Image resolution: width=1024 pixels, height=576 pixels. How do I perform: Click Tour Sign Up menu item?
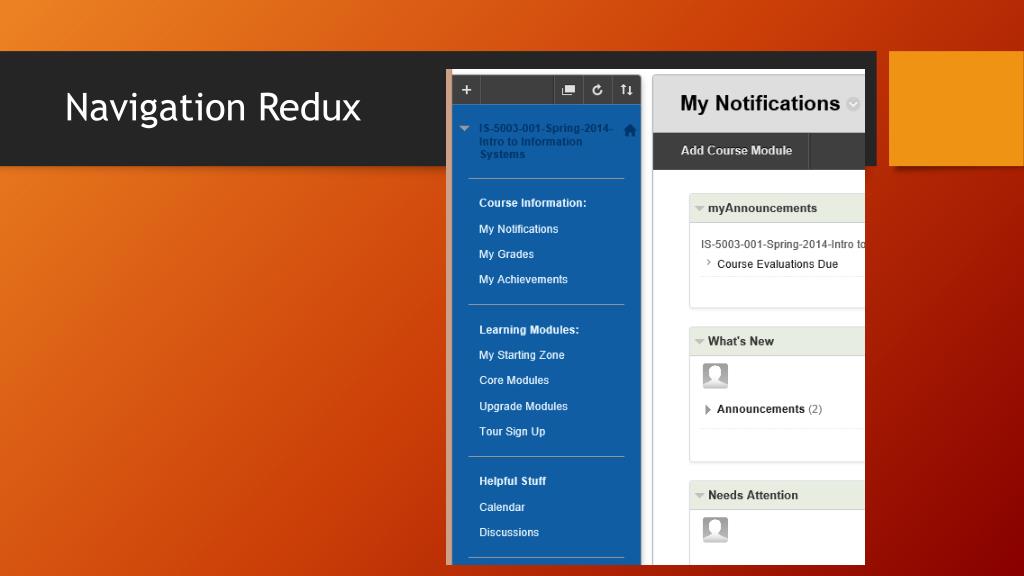coord(512,432)
